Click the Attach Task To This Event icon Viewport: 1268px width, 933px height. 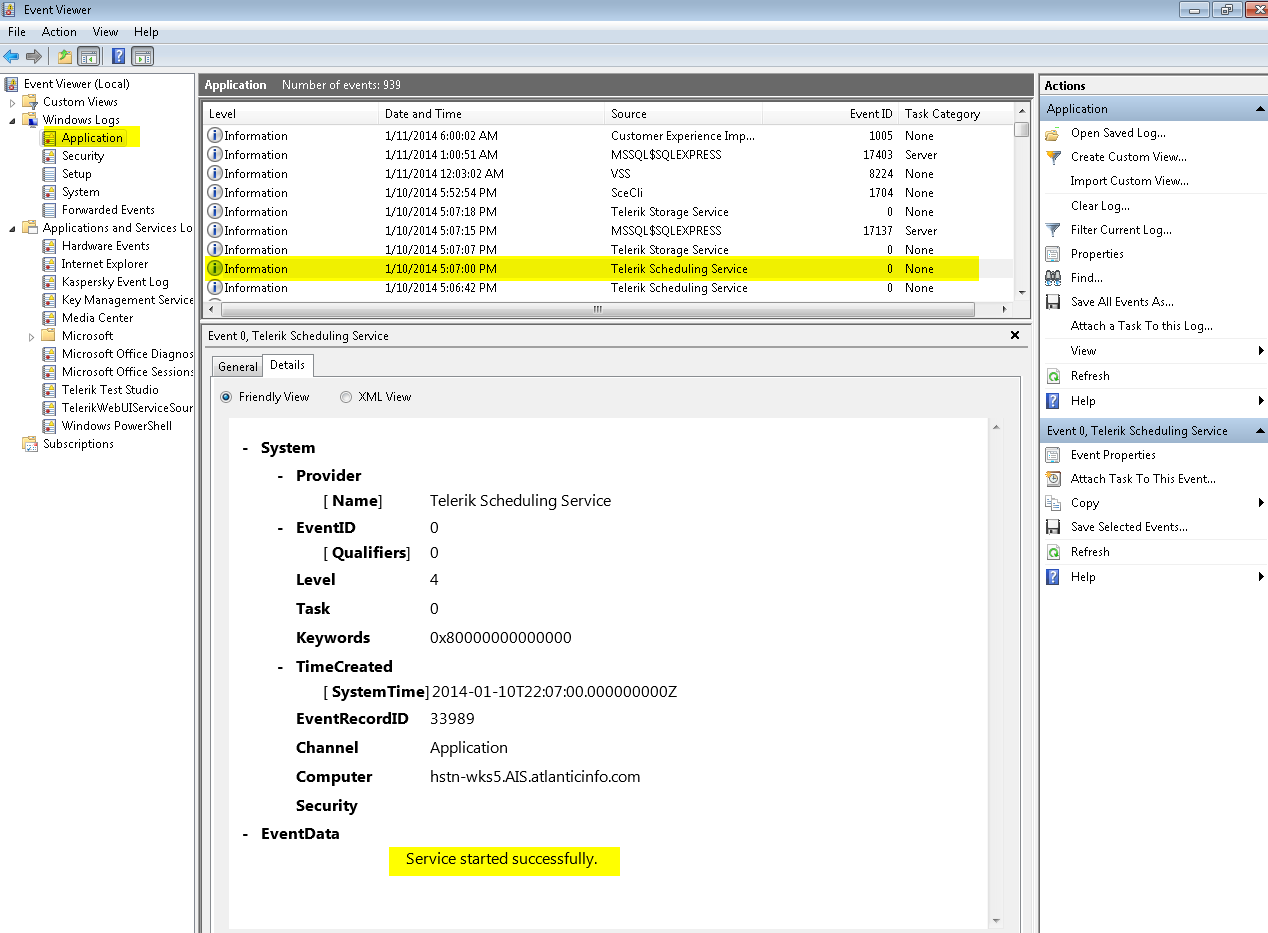(x=1053, y=479)
